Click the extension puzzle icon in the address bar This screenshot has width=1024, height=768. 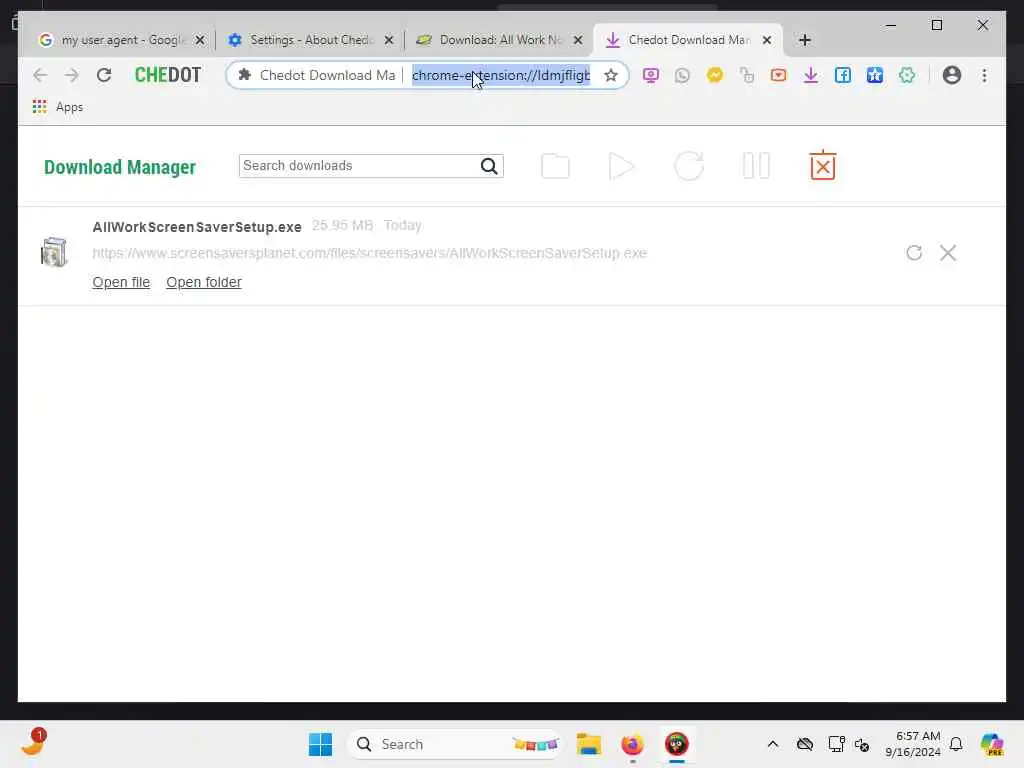tap(245, 75)
